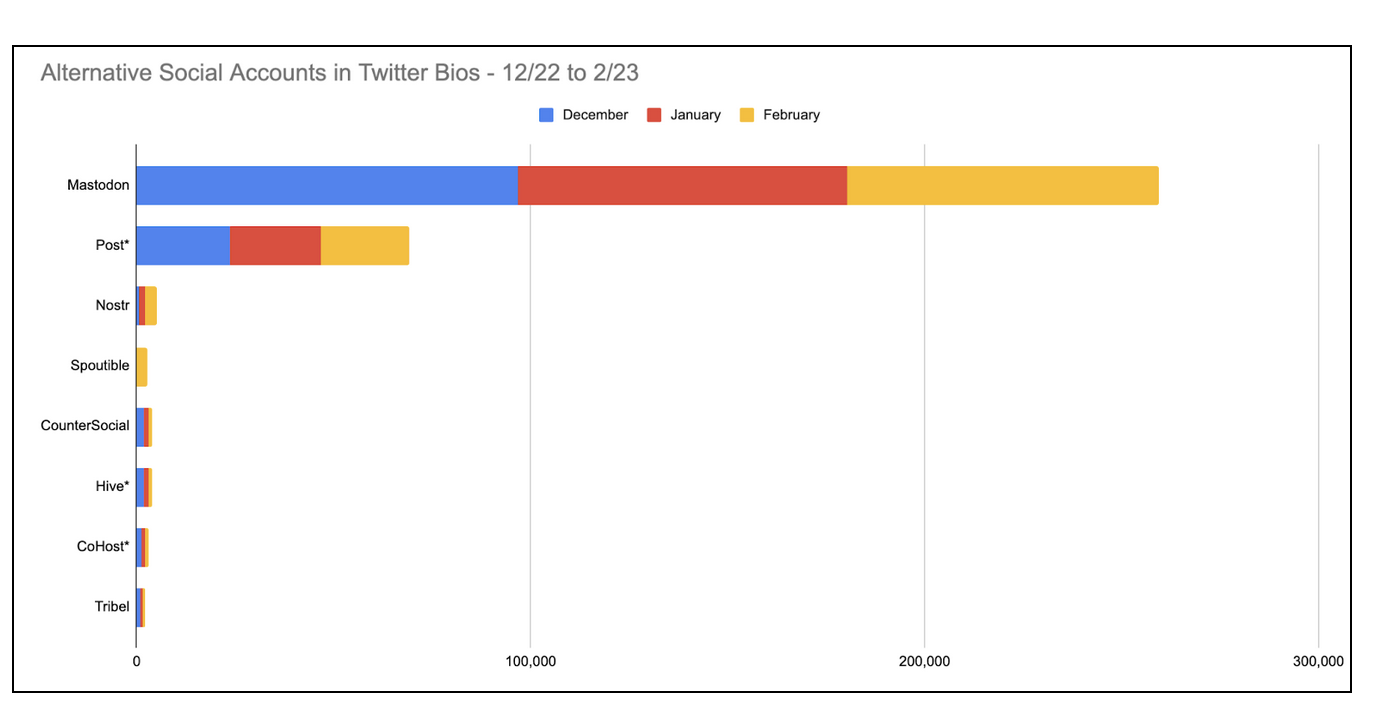
Task: Select the blue December segment of Post* bar
Action: 183,245
